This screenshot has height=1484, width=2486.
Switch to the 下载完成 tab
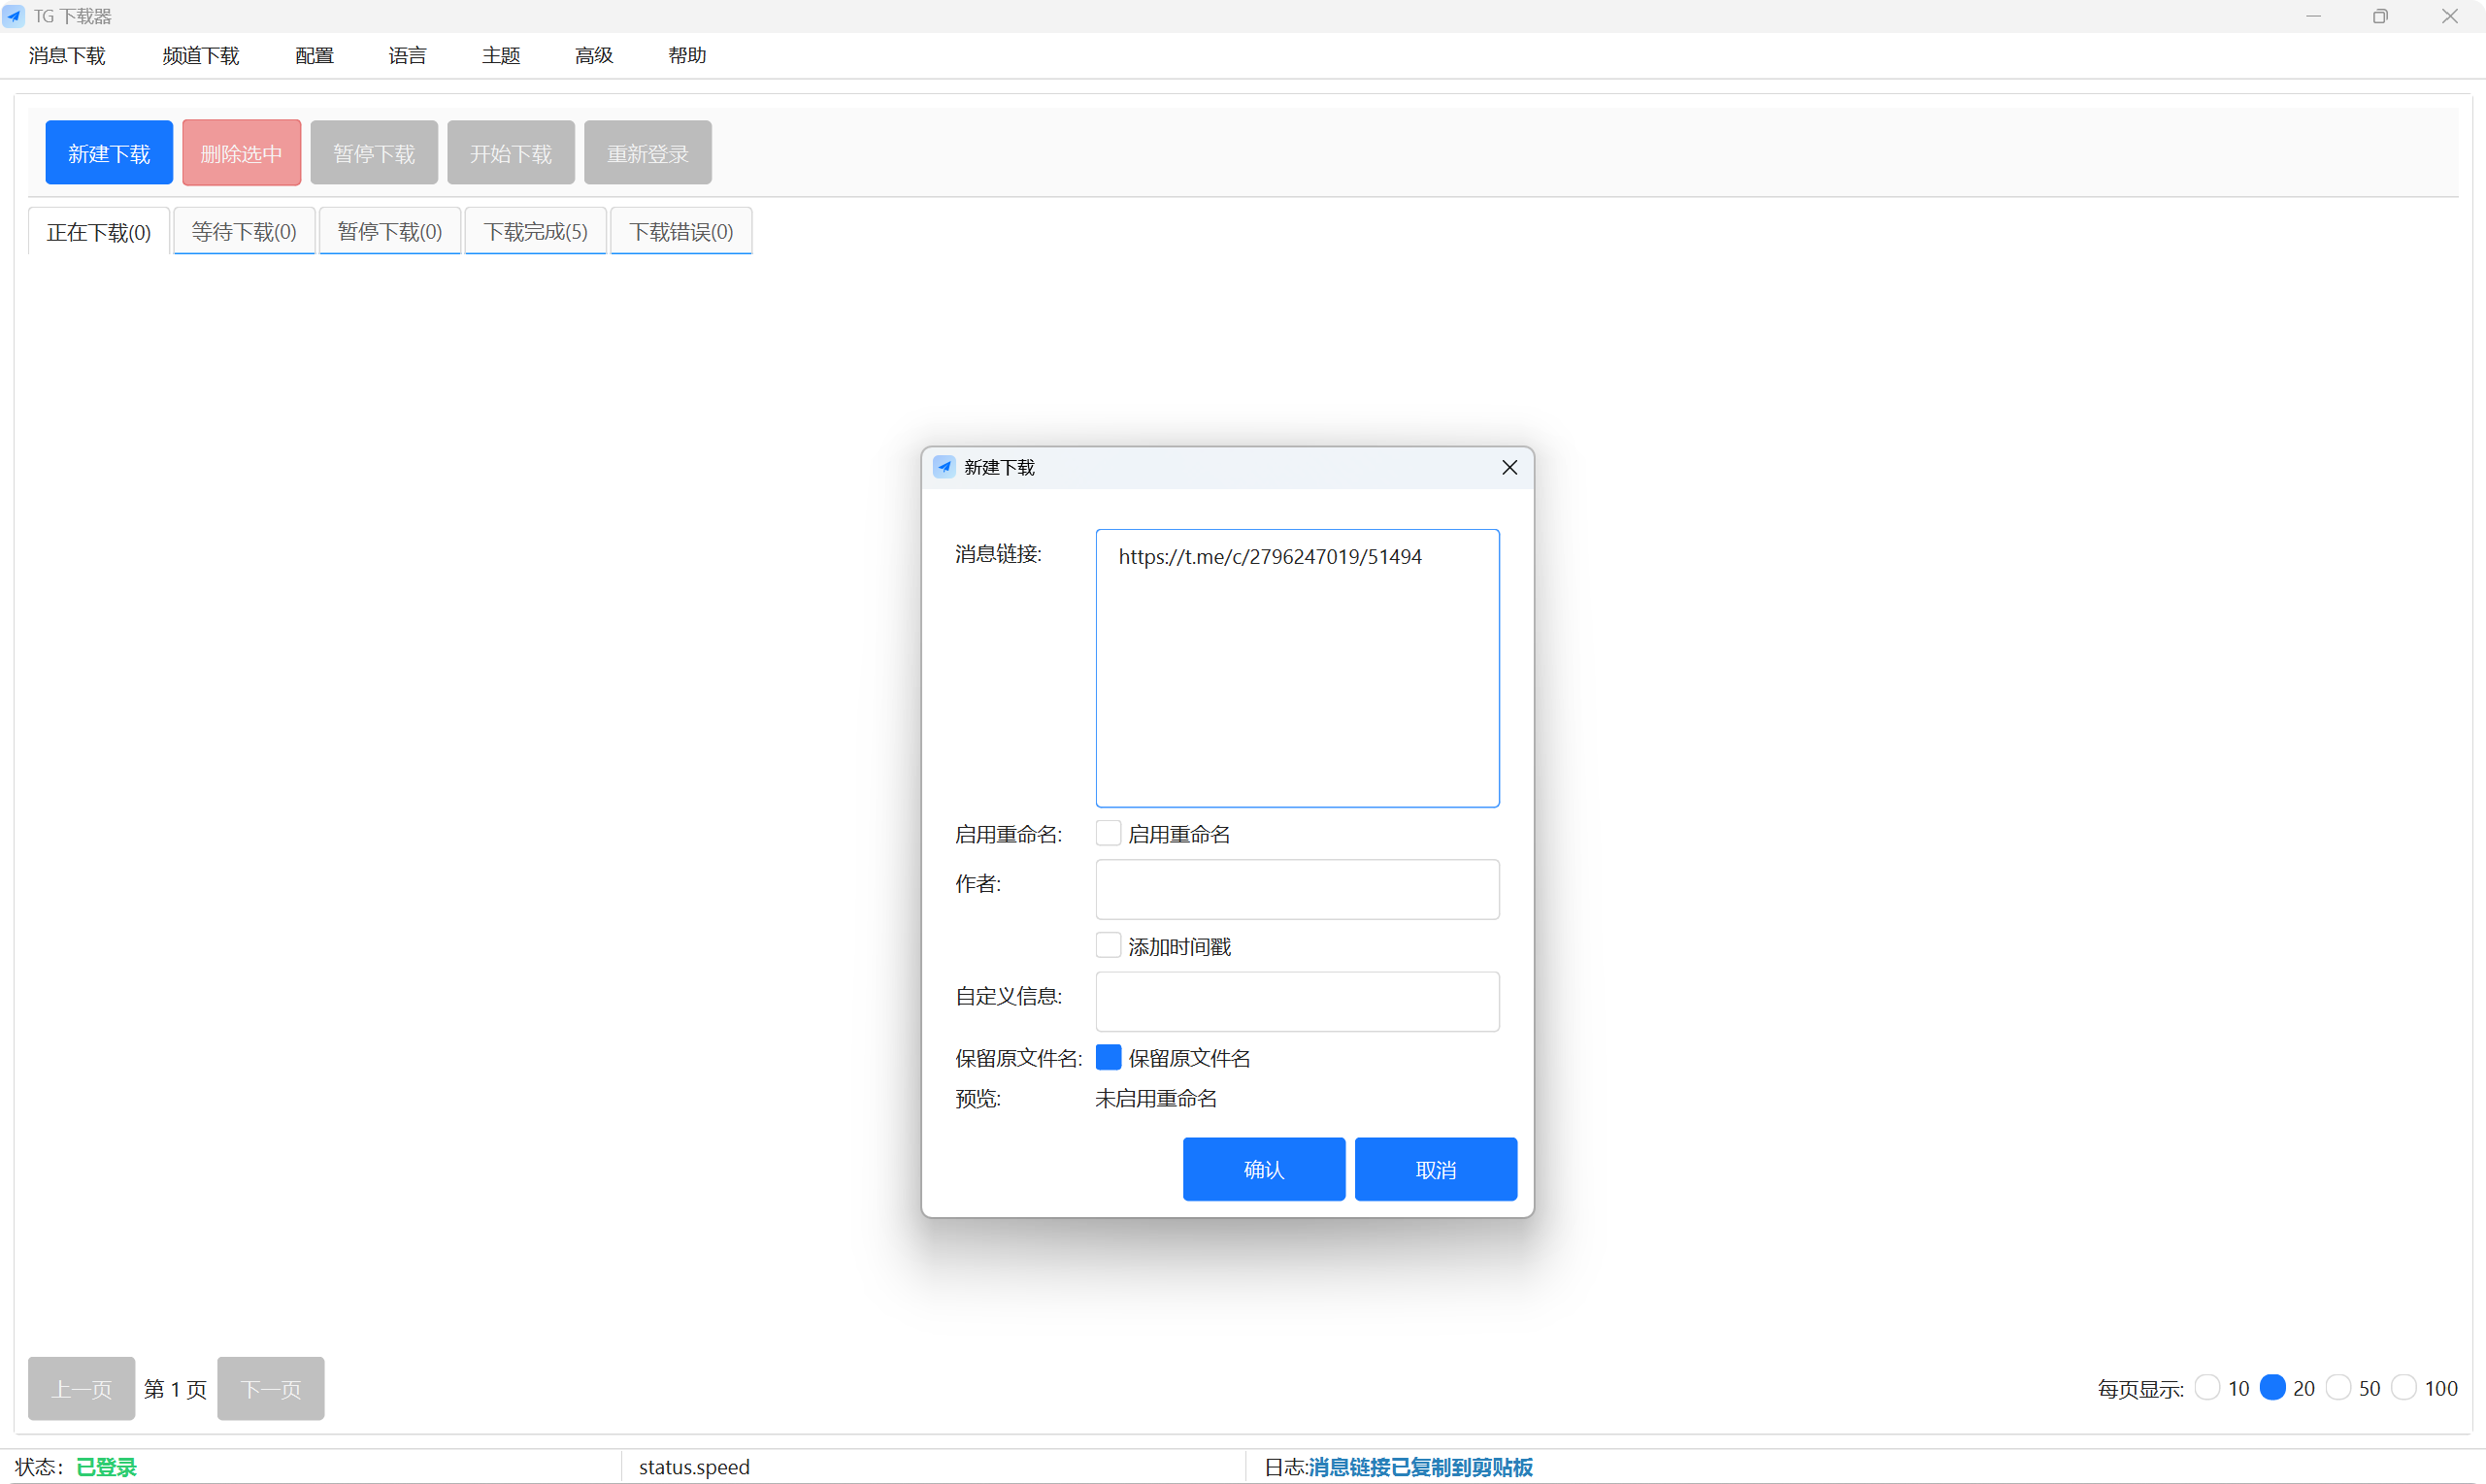click(x=535, y=231)
